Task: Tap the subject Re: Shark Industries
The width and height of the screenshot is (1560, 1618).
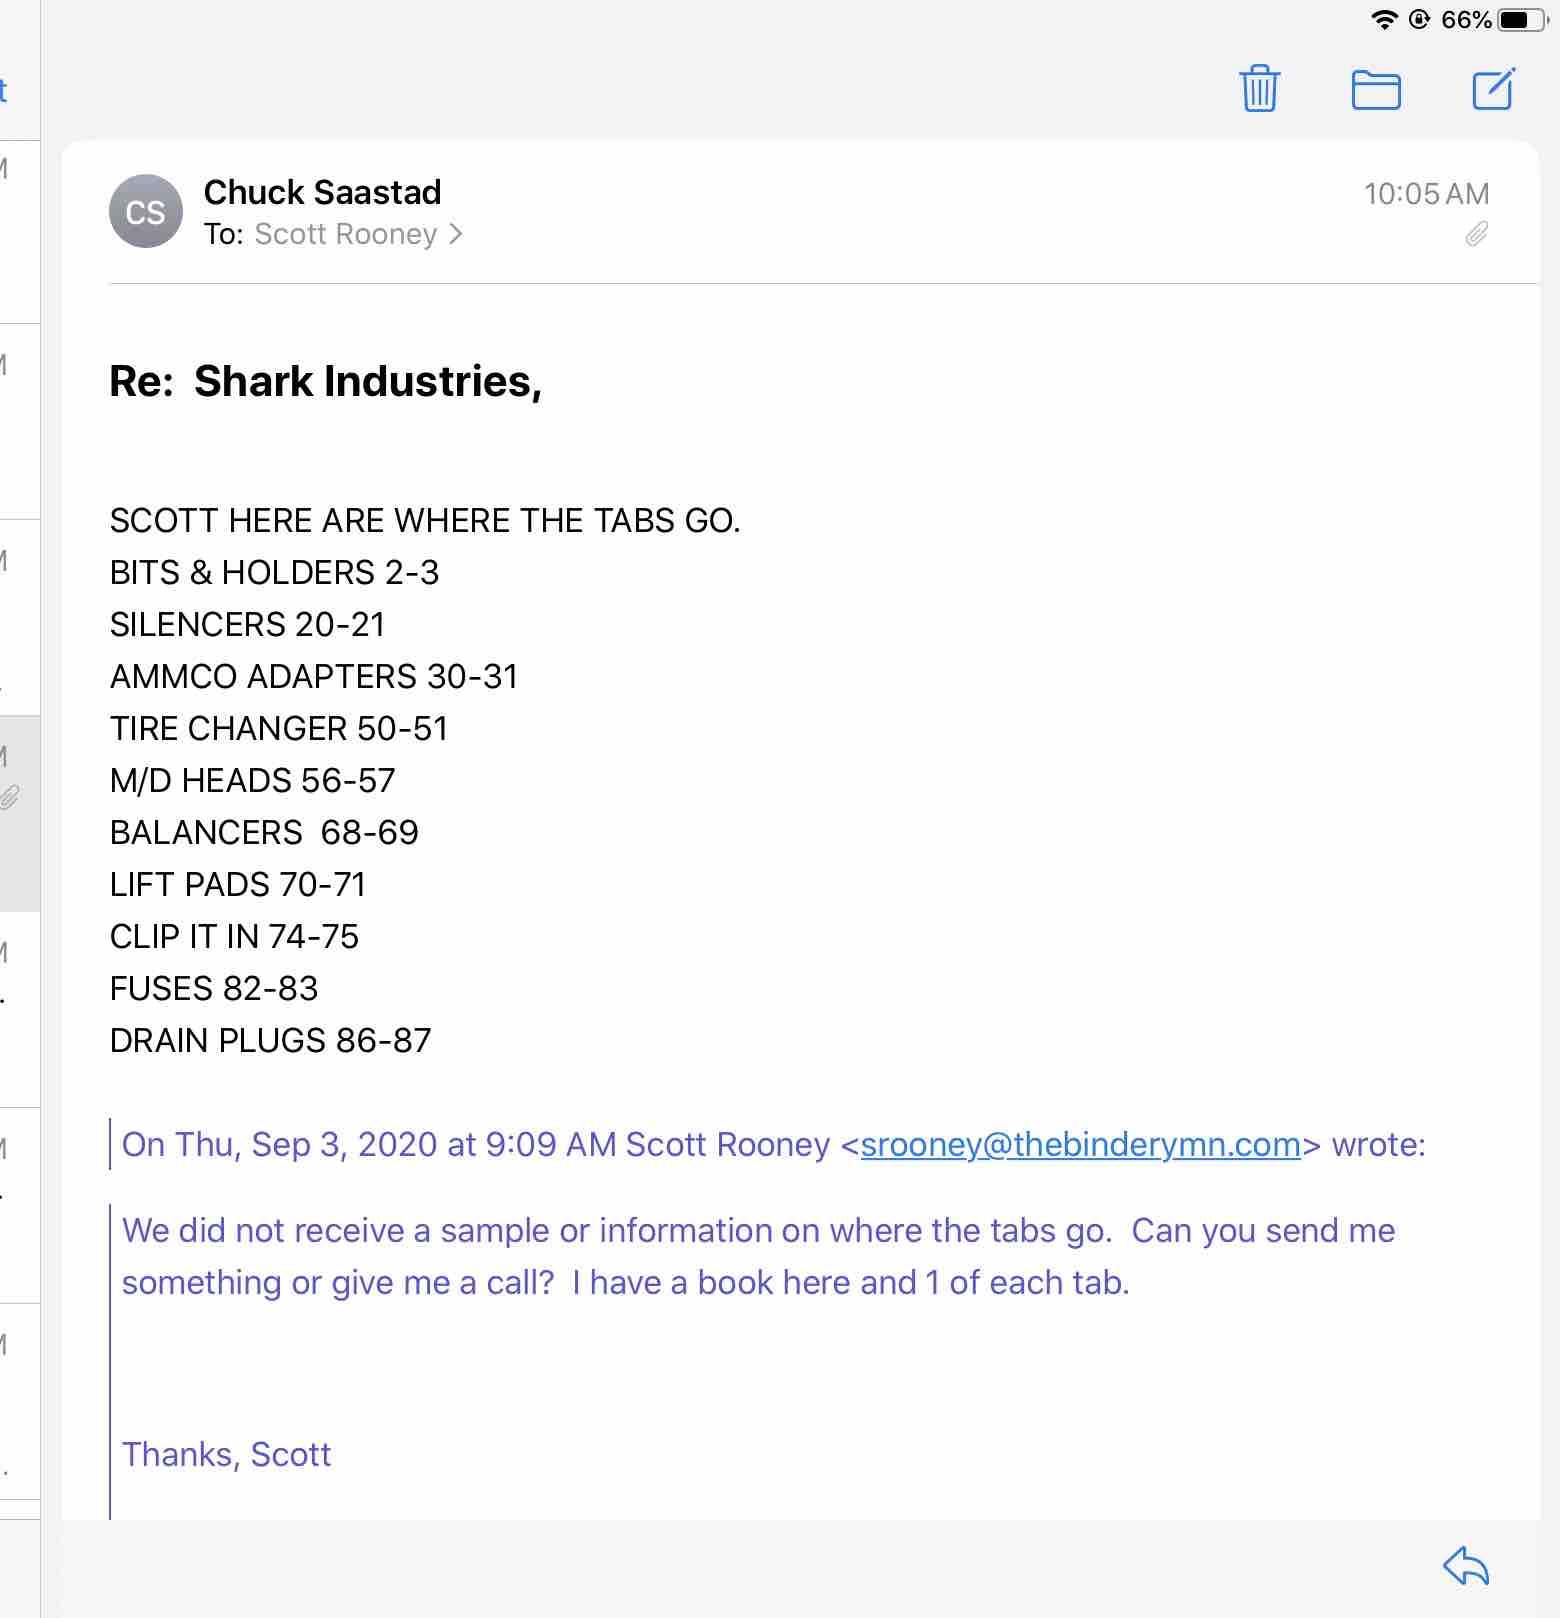Action: (x=325, y=381)
